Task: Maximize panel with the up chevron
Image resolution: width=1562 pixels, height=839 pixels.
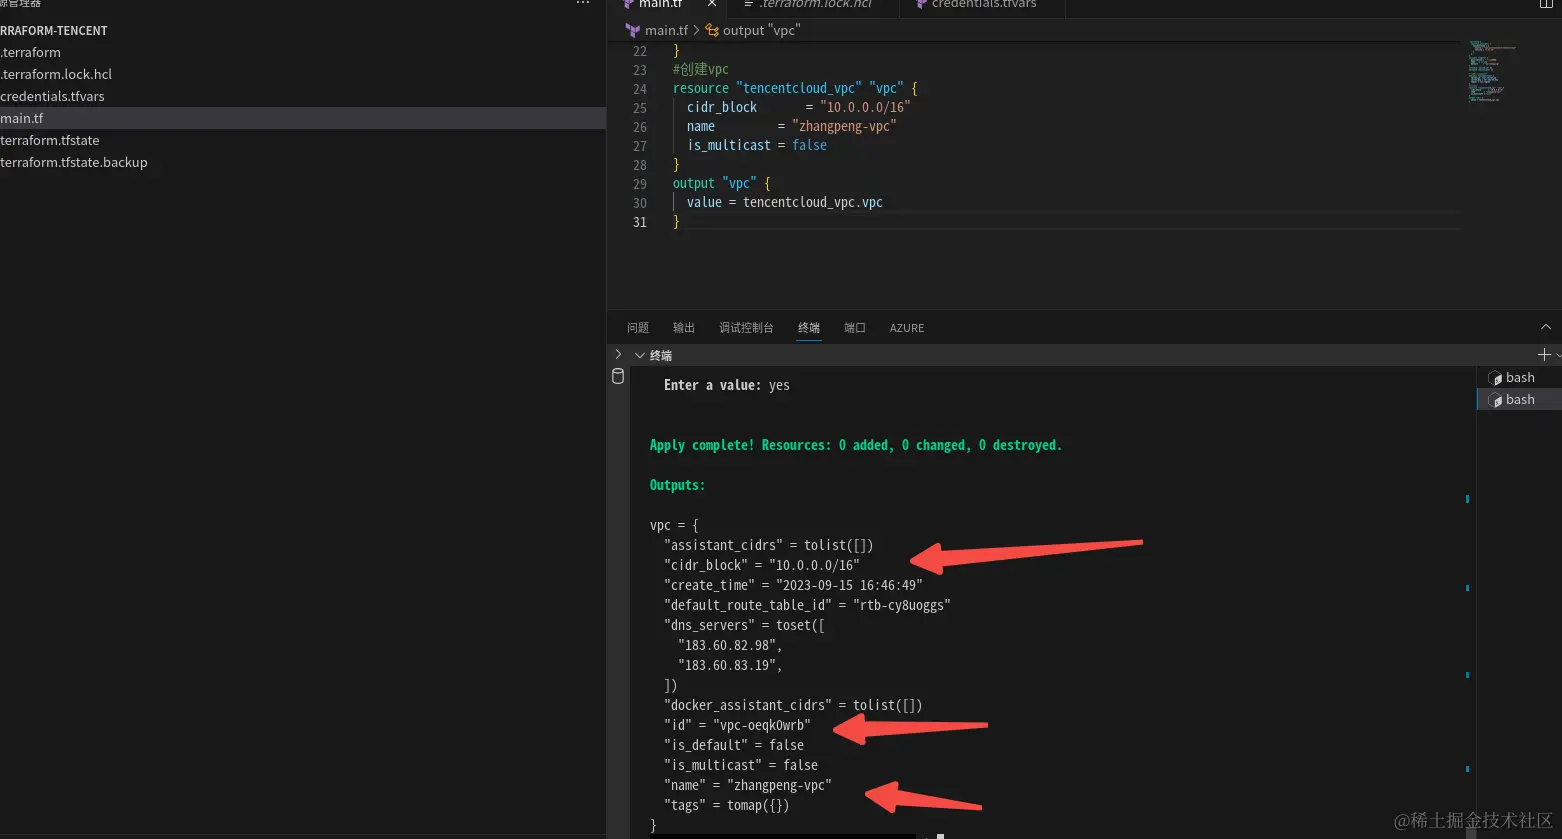Action: click(x=1546, y=327)
